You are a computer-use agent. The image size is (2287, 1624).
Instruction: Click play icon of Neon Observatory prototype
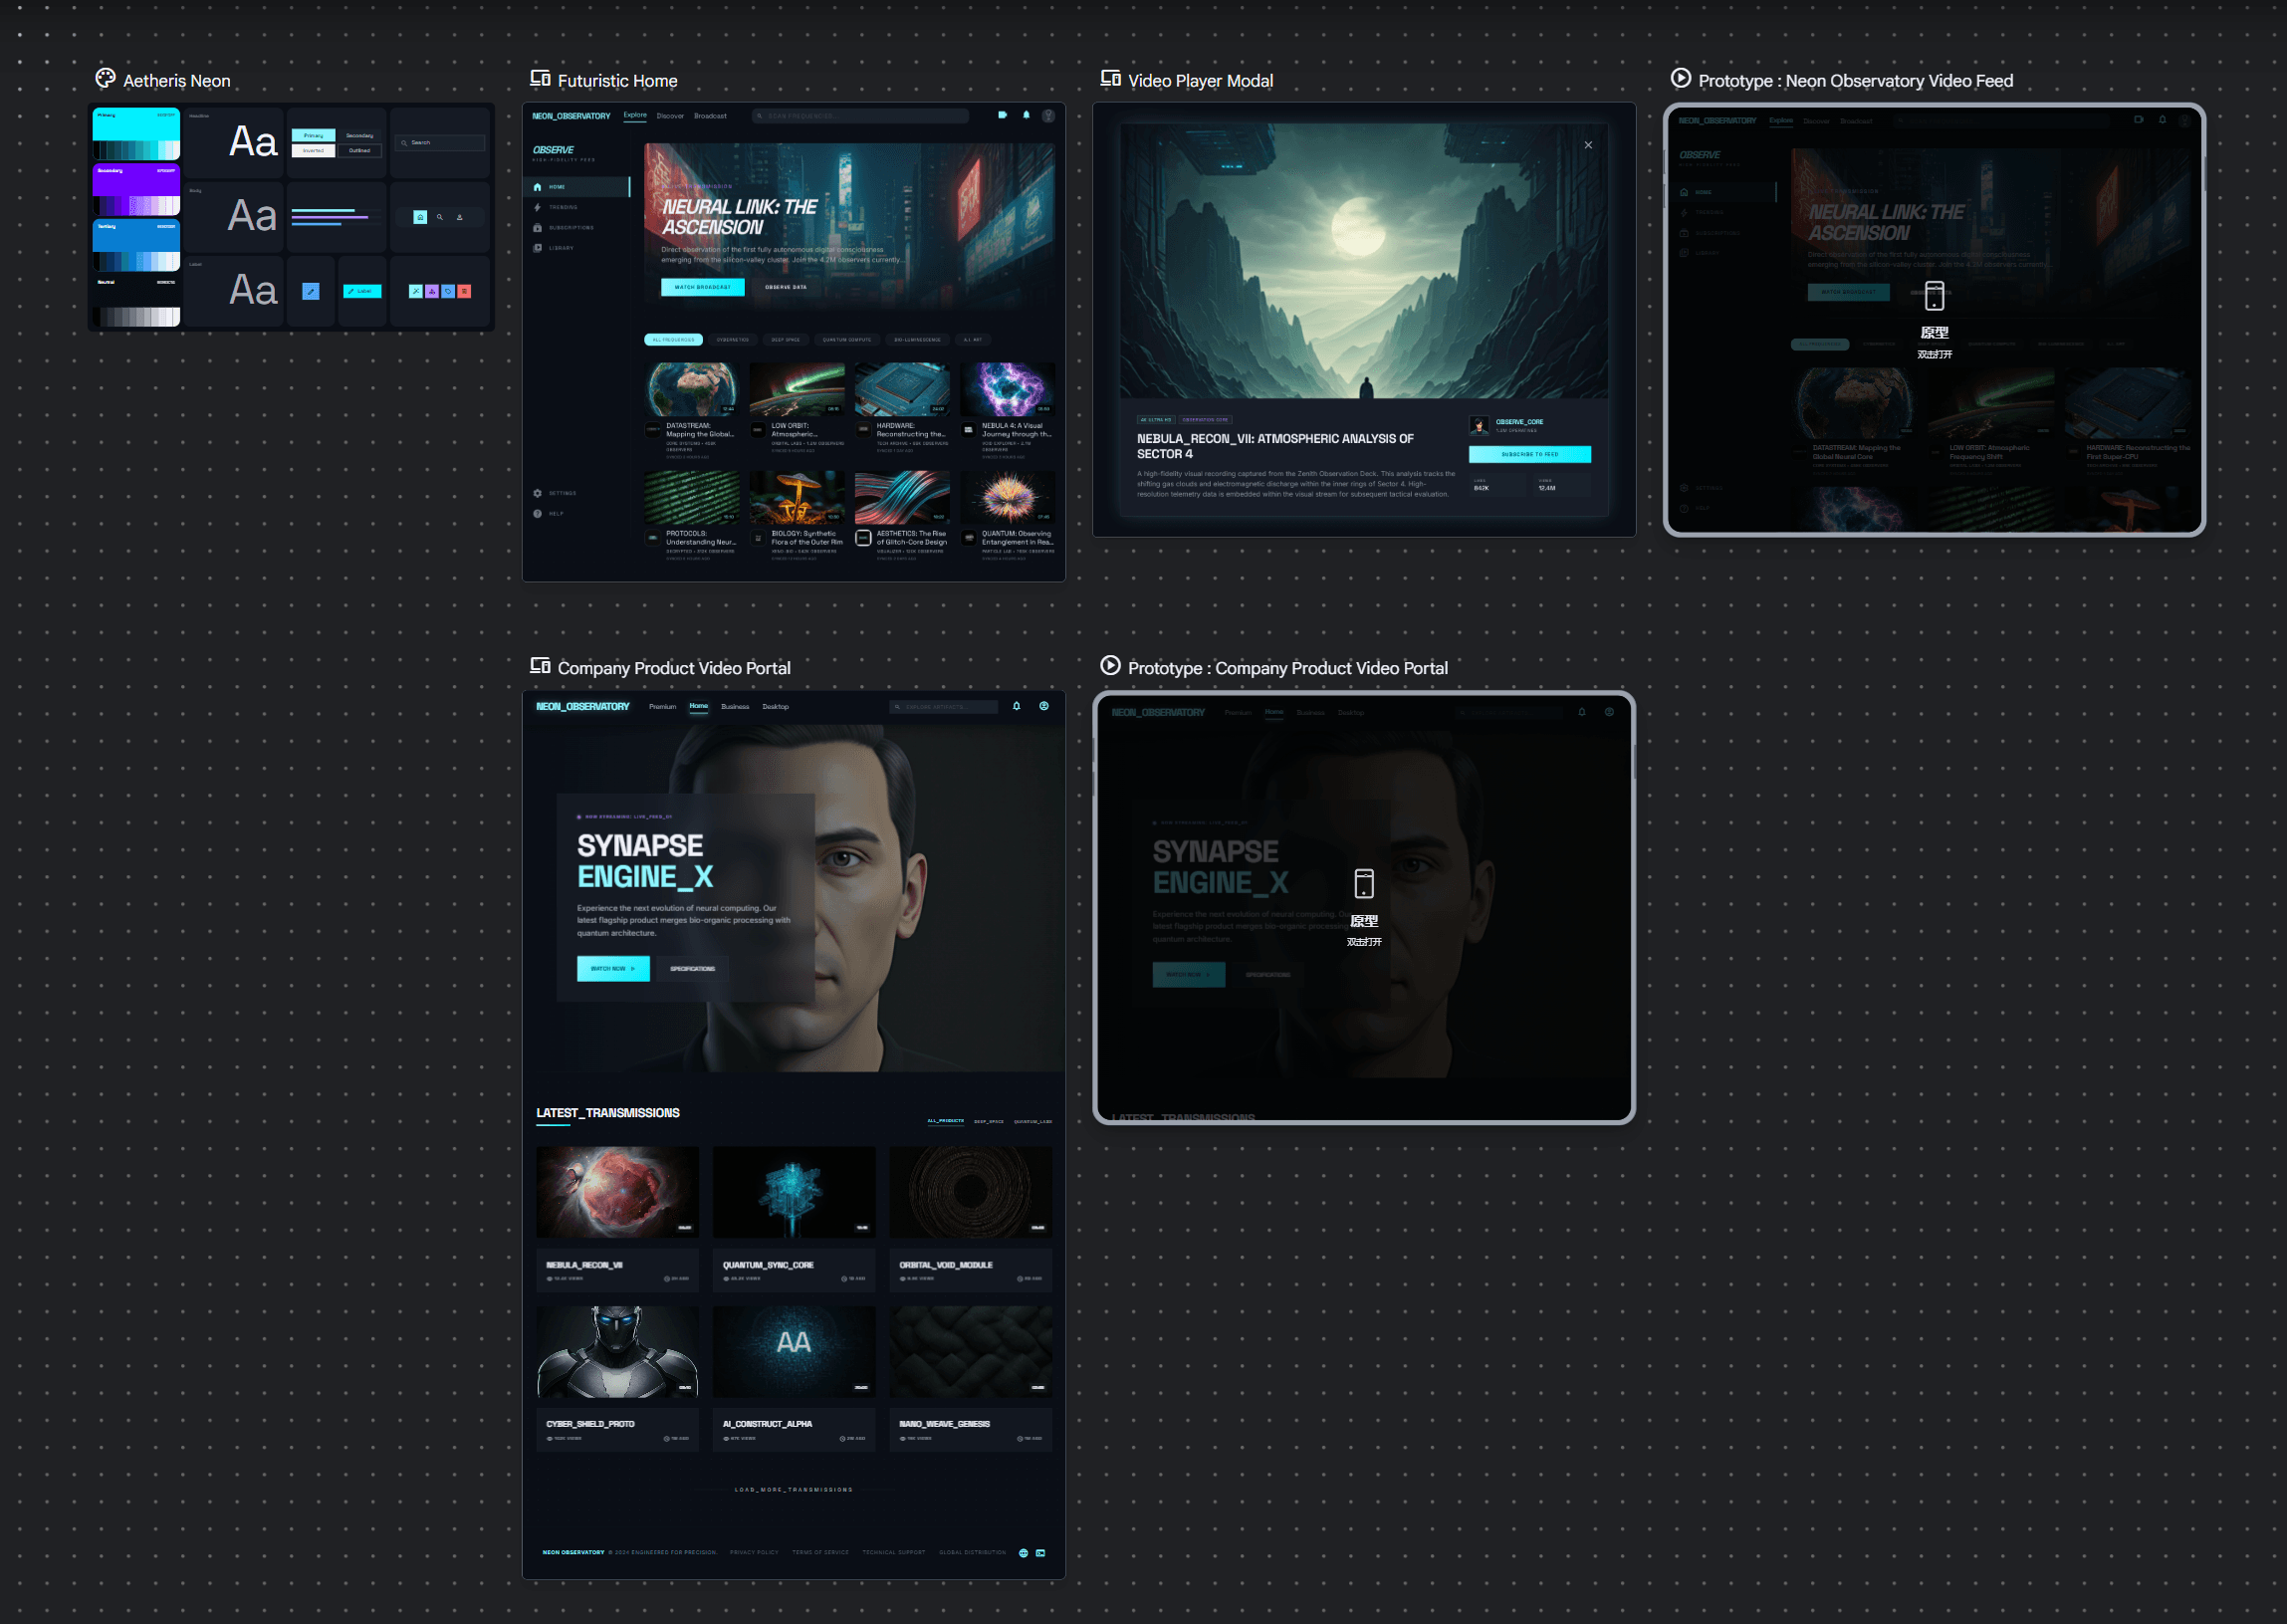click(x=1681, y=78)
